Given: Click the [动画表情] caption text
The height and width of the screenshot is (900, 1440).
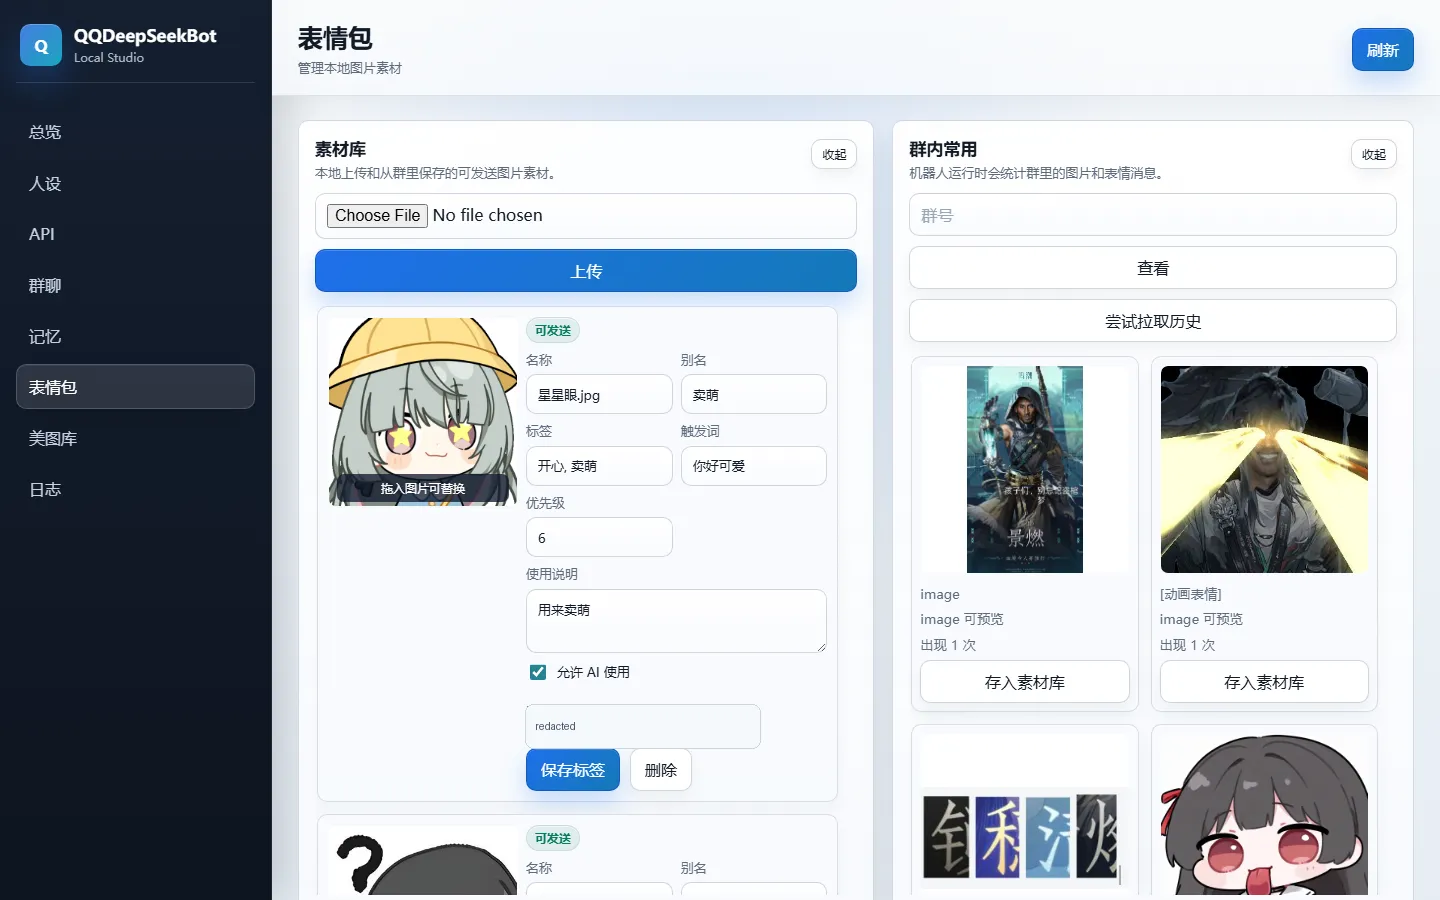Looking at the screenshot, I should 1191,594.
